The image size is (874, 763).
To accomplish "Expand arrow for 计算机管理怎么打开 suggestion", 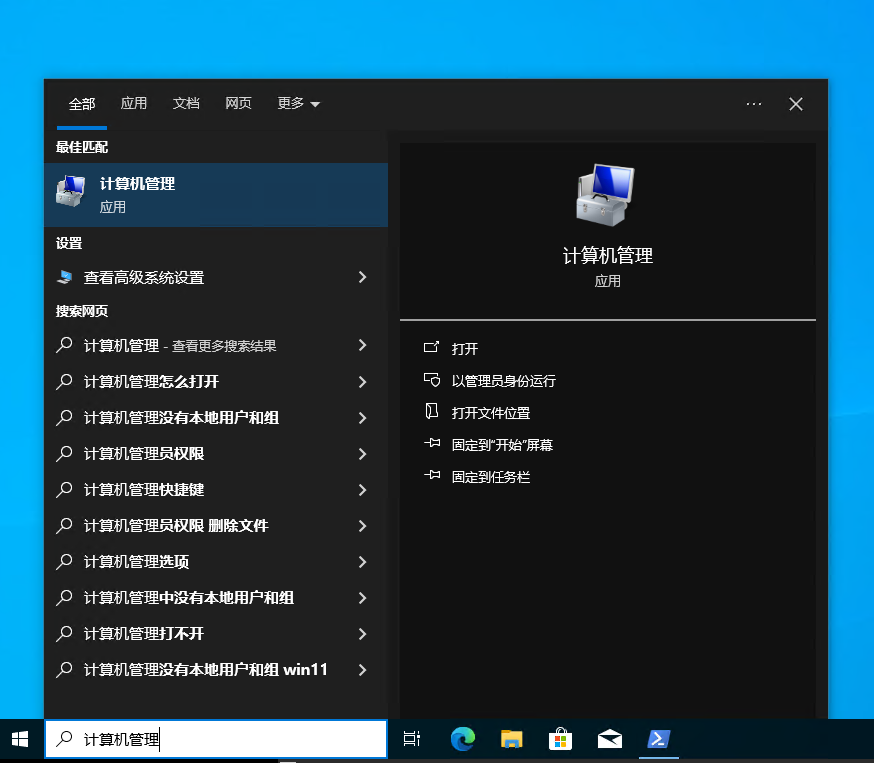I will (362, 382).
